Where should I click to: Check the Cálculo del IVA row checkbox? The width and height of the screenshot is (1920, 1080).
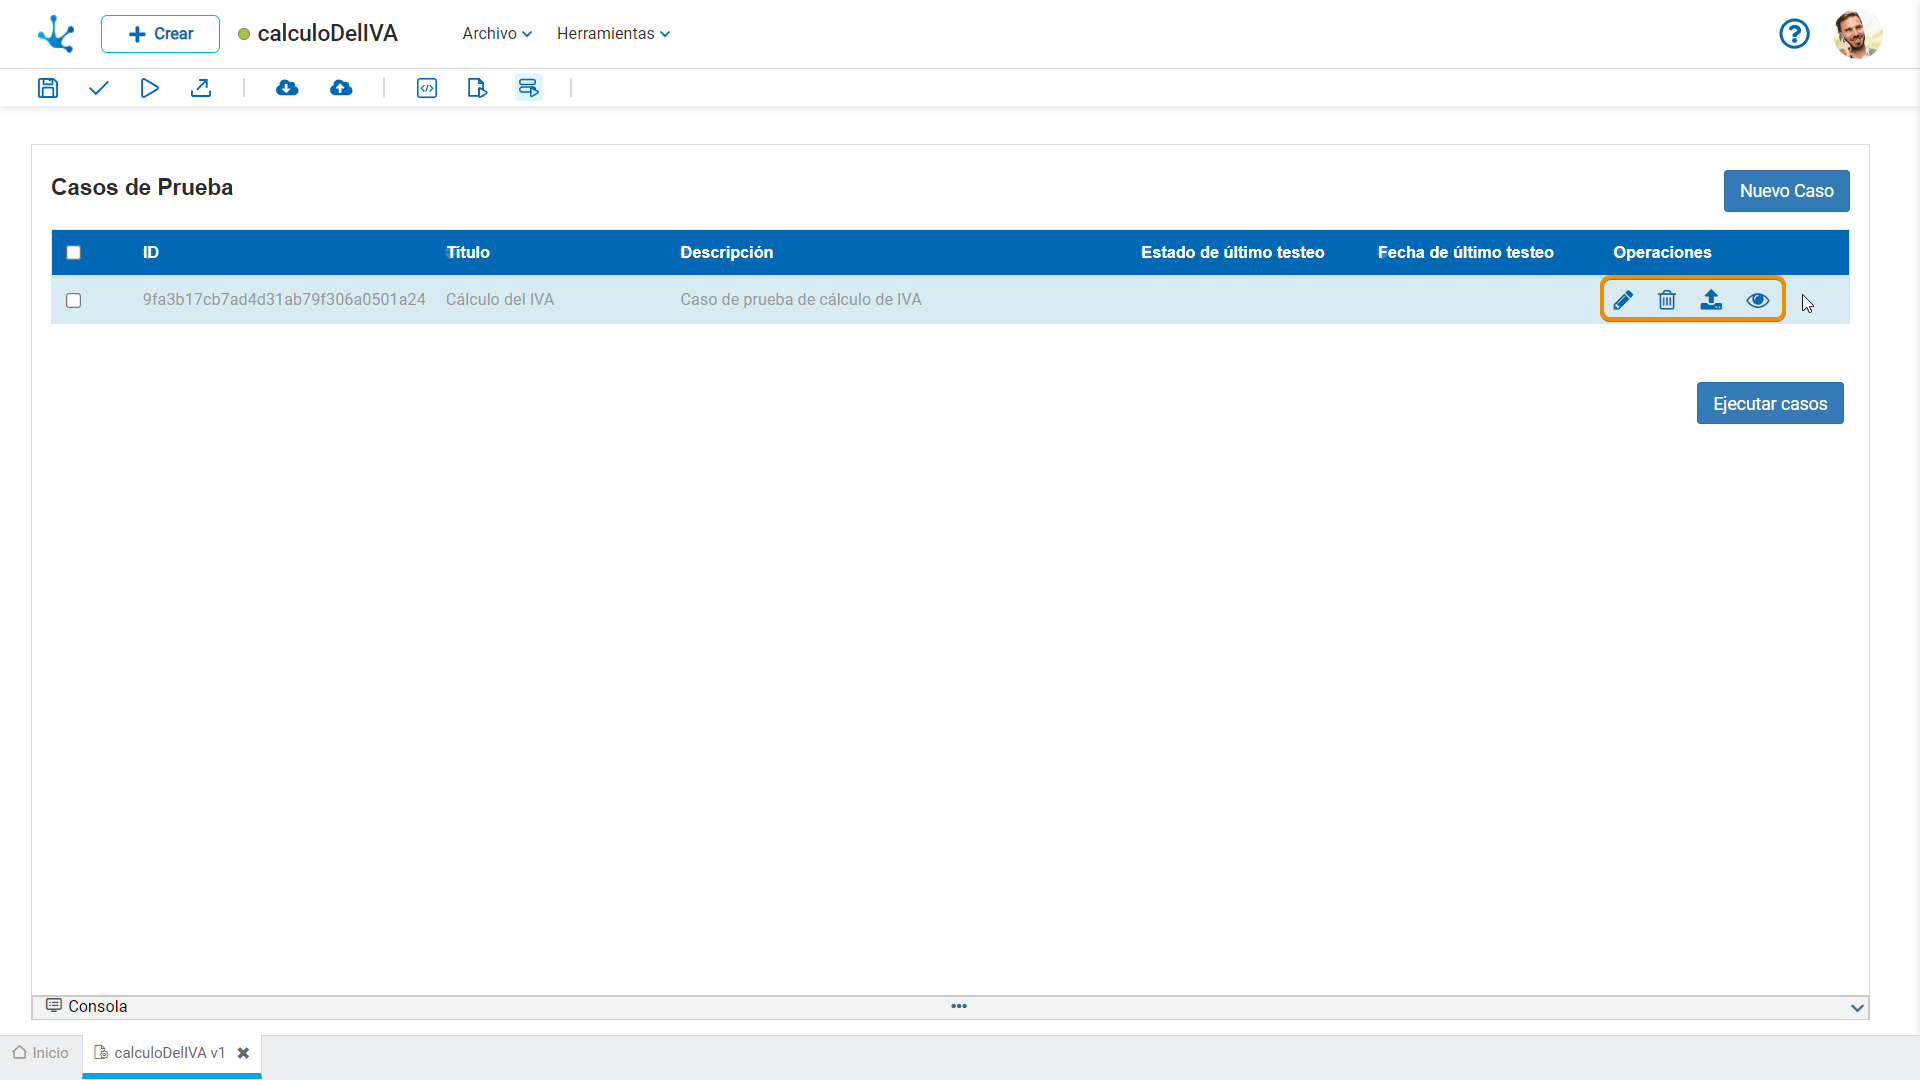pos(73,300)
